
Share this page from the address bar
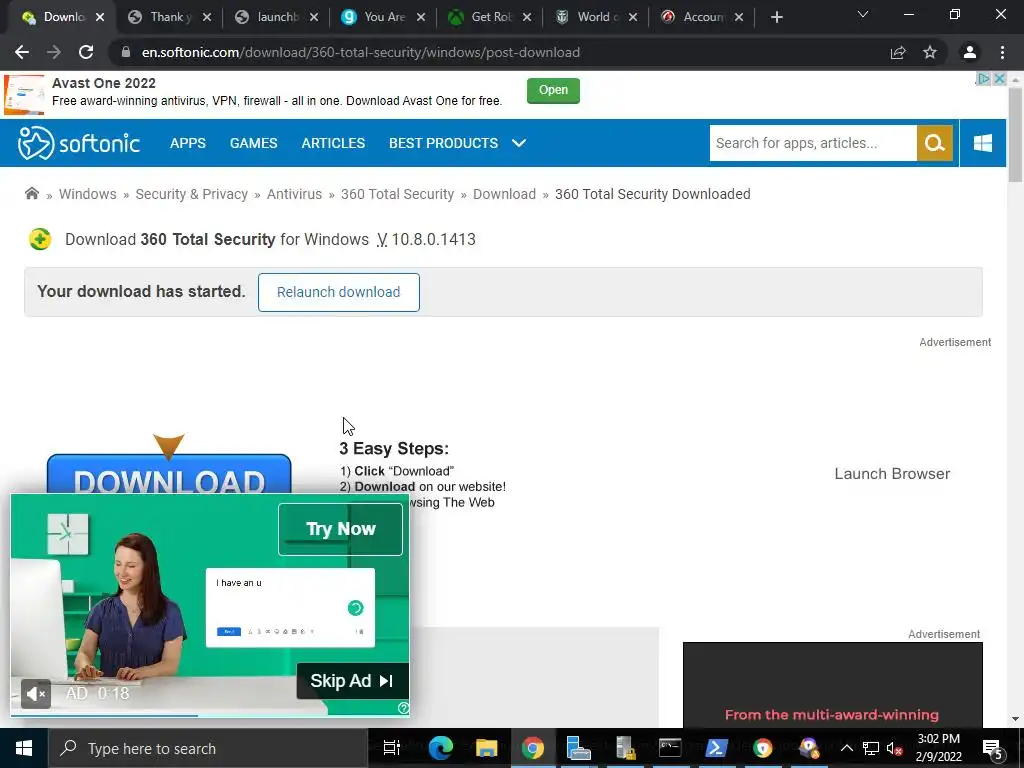[898, 52]
